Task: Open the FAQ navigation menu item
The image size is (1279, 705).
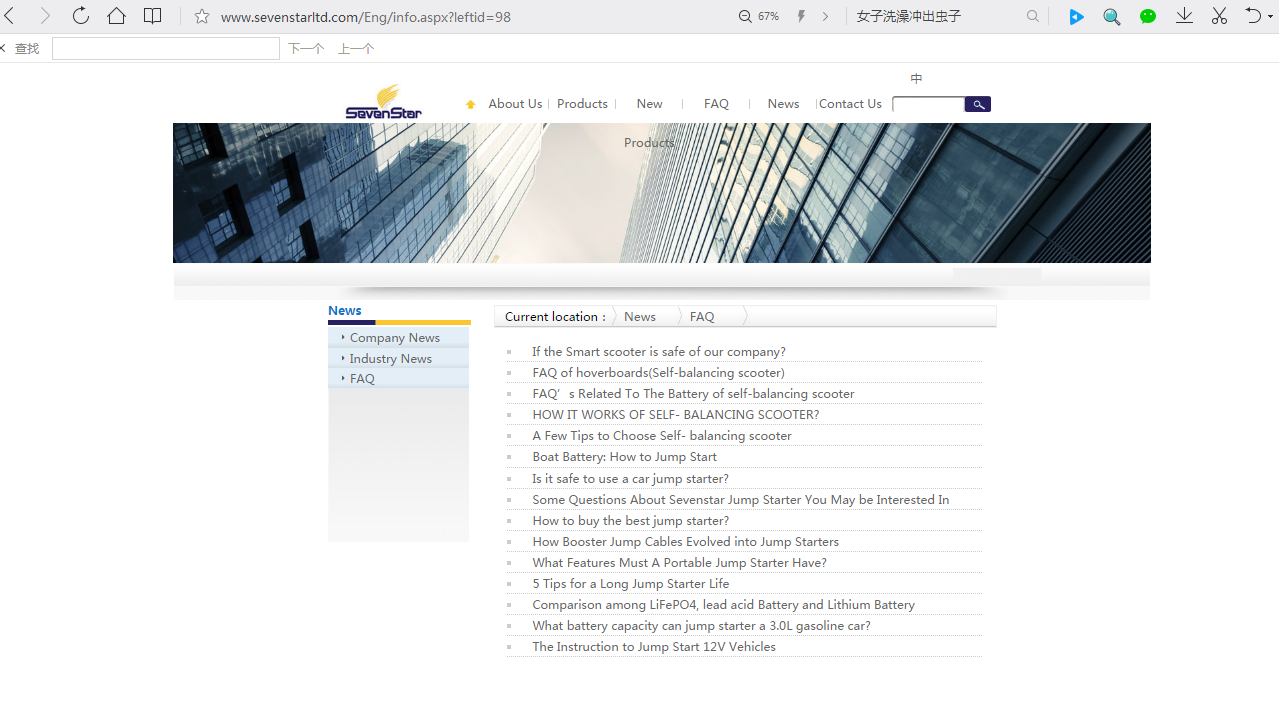Action: point(716,104)
